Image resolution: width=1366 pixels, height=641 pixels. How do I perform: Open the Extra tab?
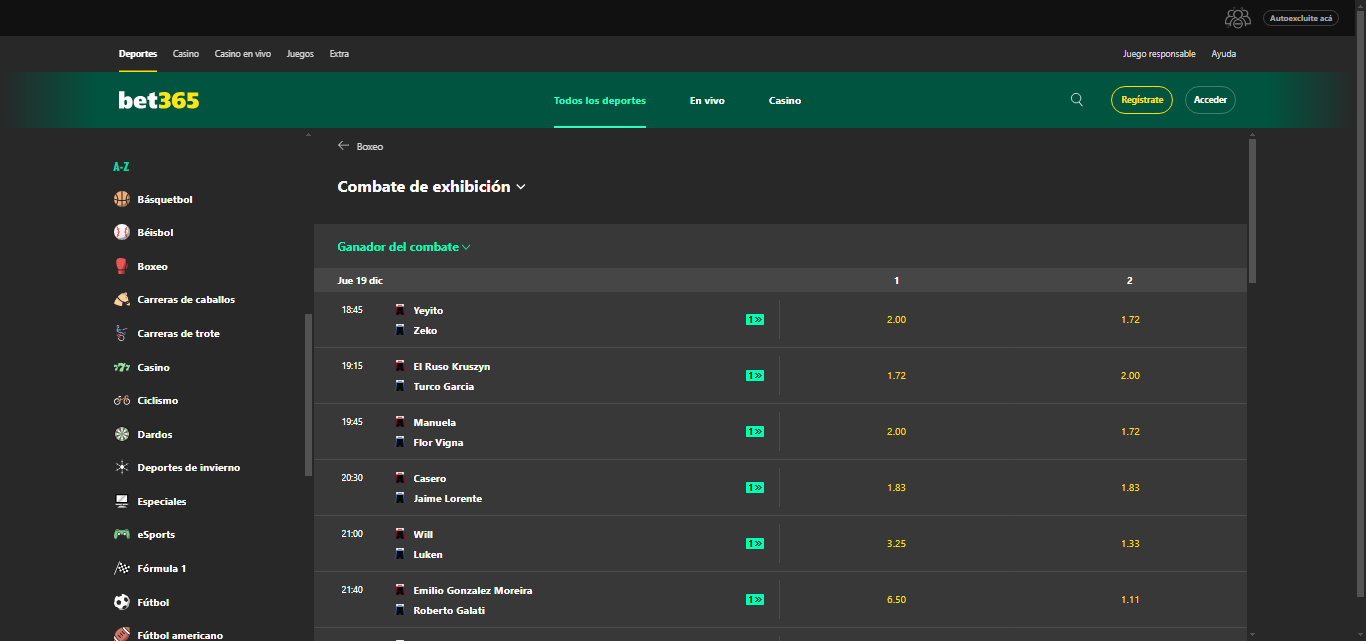(339, 54)
